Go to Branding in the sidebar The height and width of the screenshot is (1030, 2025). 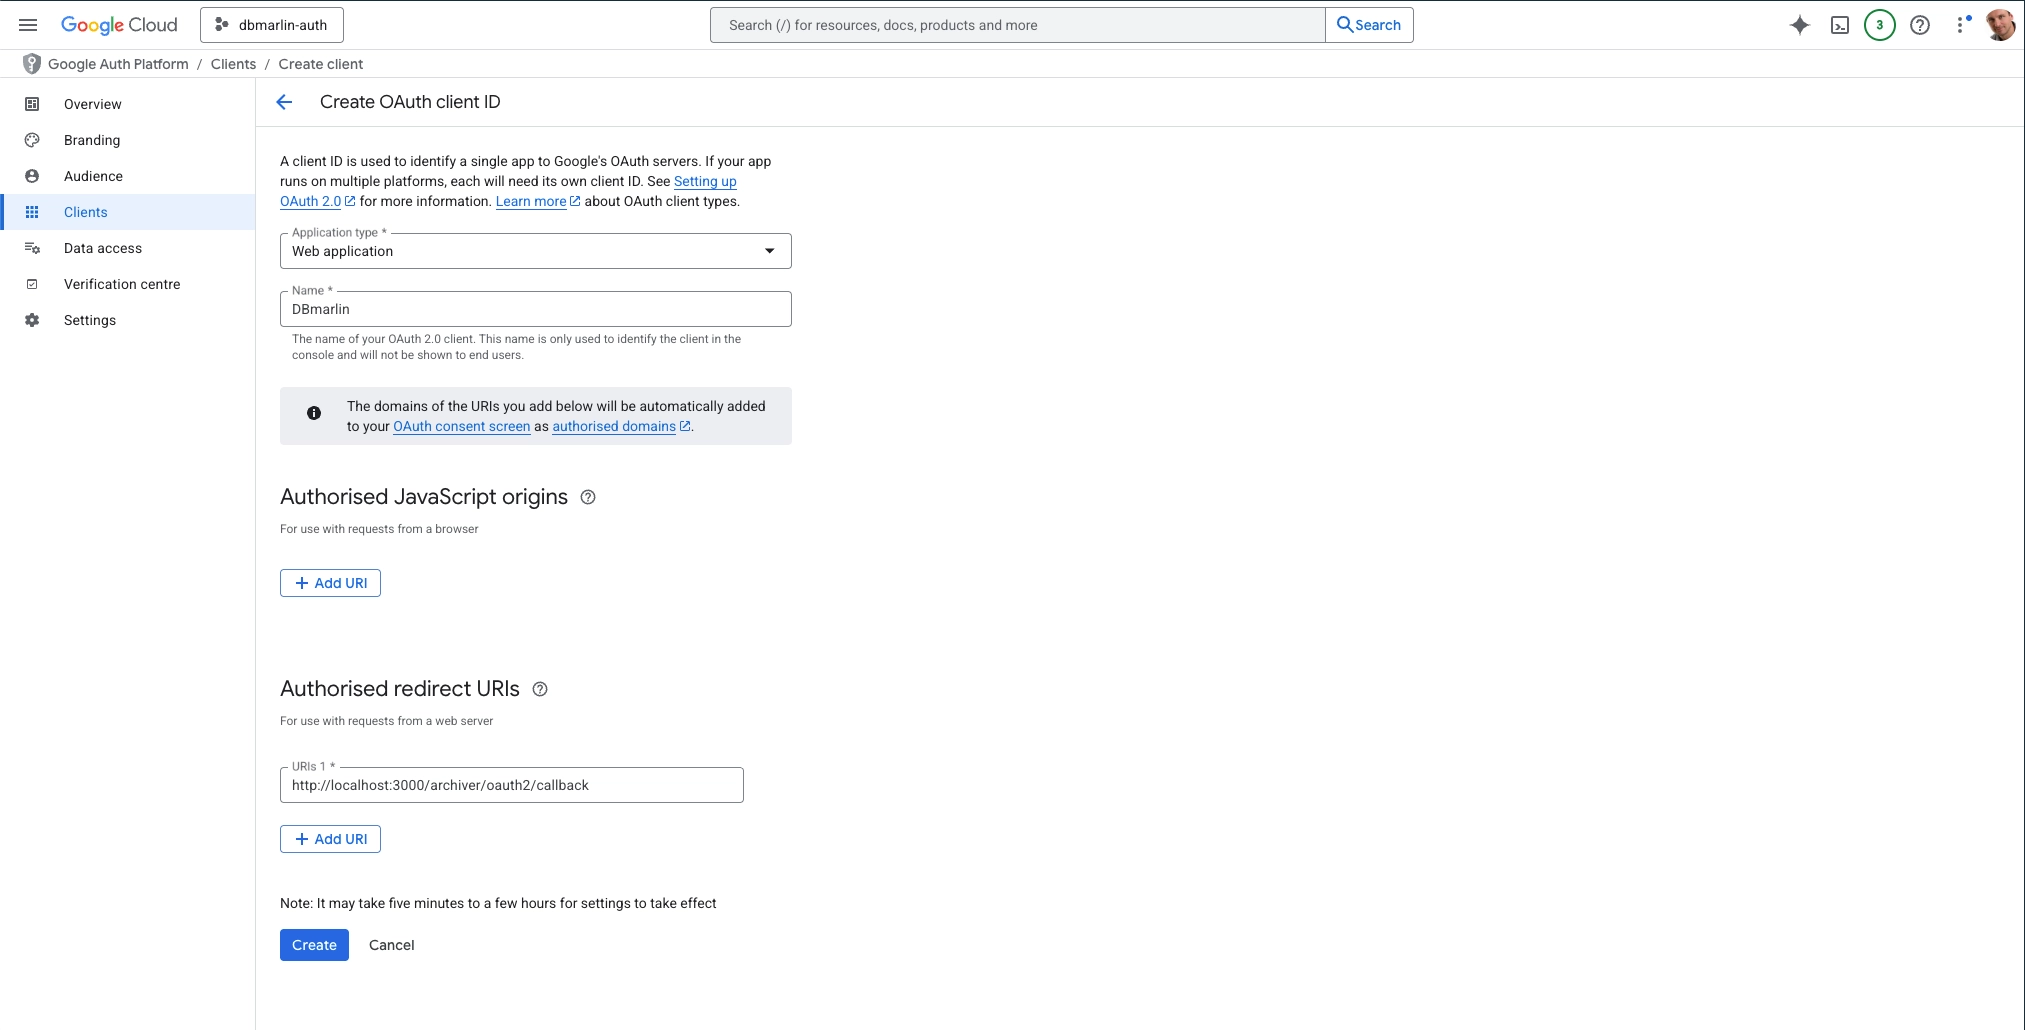[x=92, y=140]
